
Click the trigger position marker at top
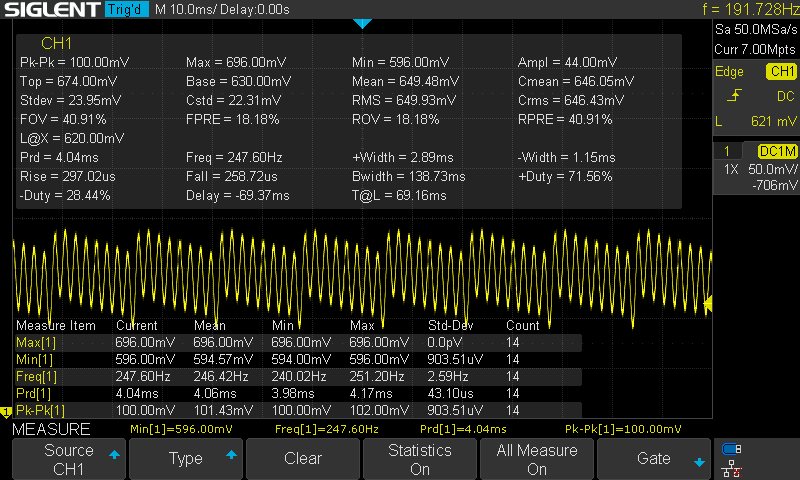point(362,23)
